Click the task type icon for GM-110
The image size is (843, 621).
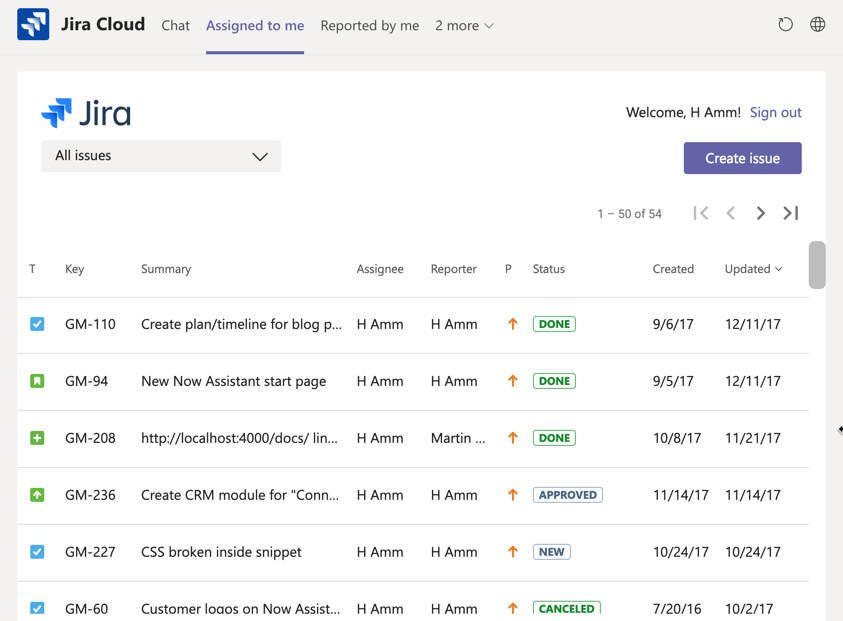(x=37, y=324)
